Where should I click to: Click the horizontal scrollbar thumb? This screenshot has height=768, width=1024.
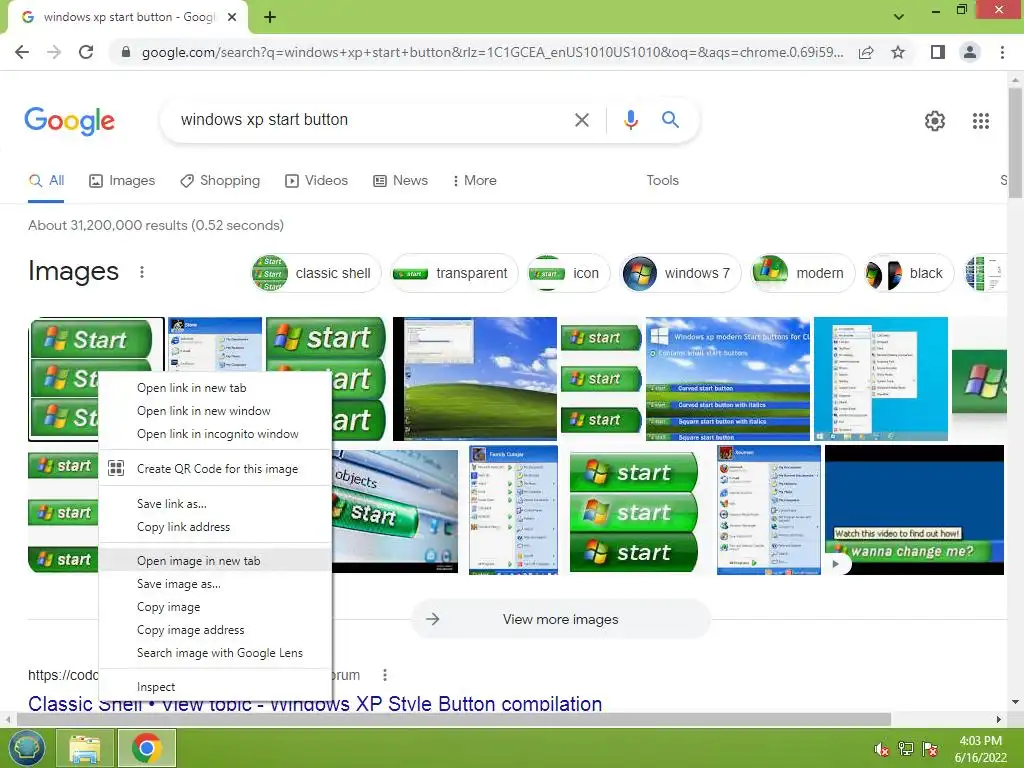click(454, 719)
